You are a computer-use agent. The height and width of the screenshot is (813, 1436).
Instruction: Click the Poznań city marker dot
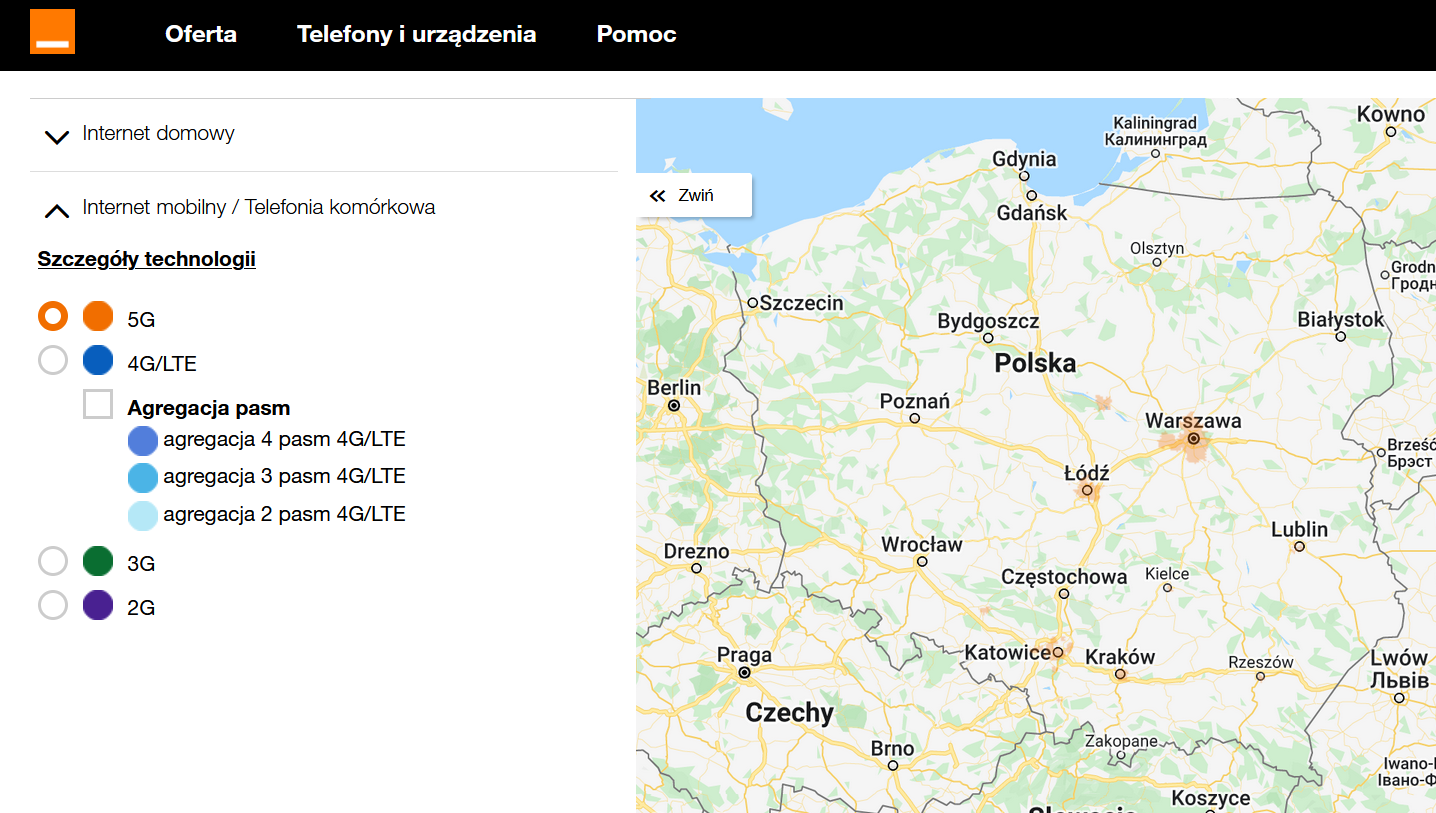click(914, 418)
